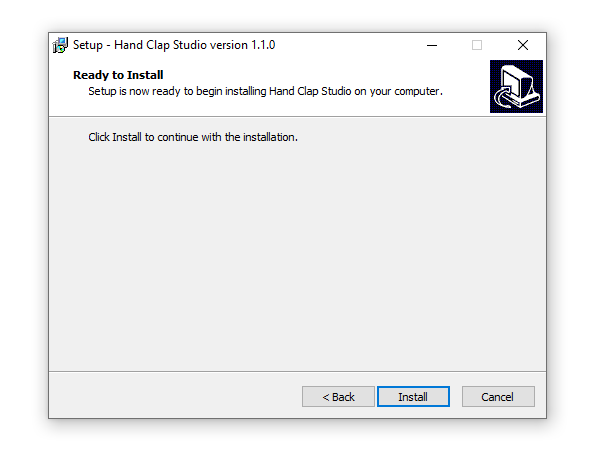Click the window title text in title bar
This screenshot has height=471, width=595.
174,45
